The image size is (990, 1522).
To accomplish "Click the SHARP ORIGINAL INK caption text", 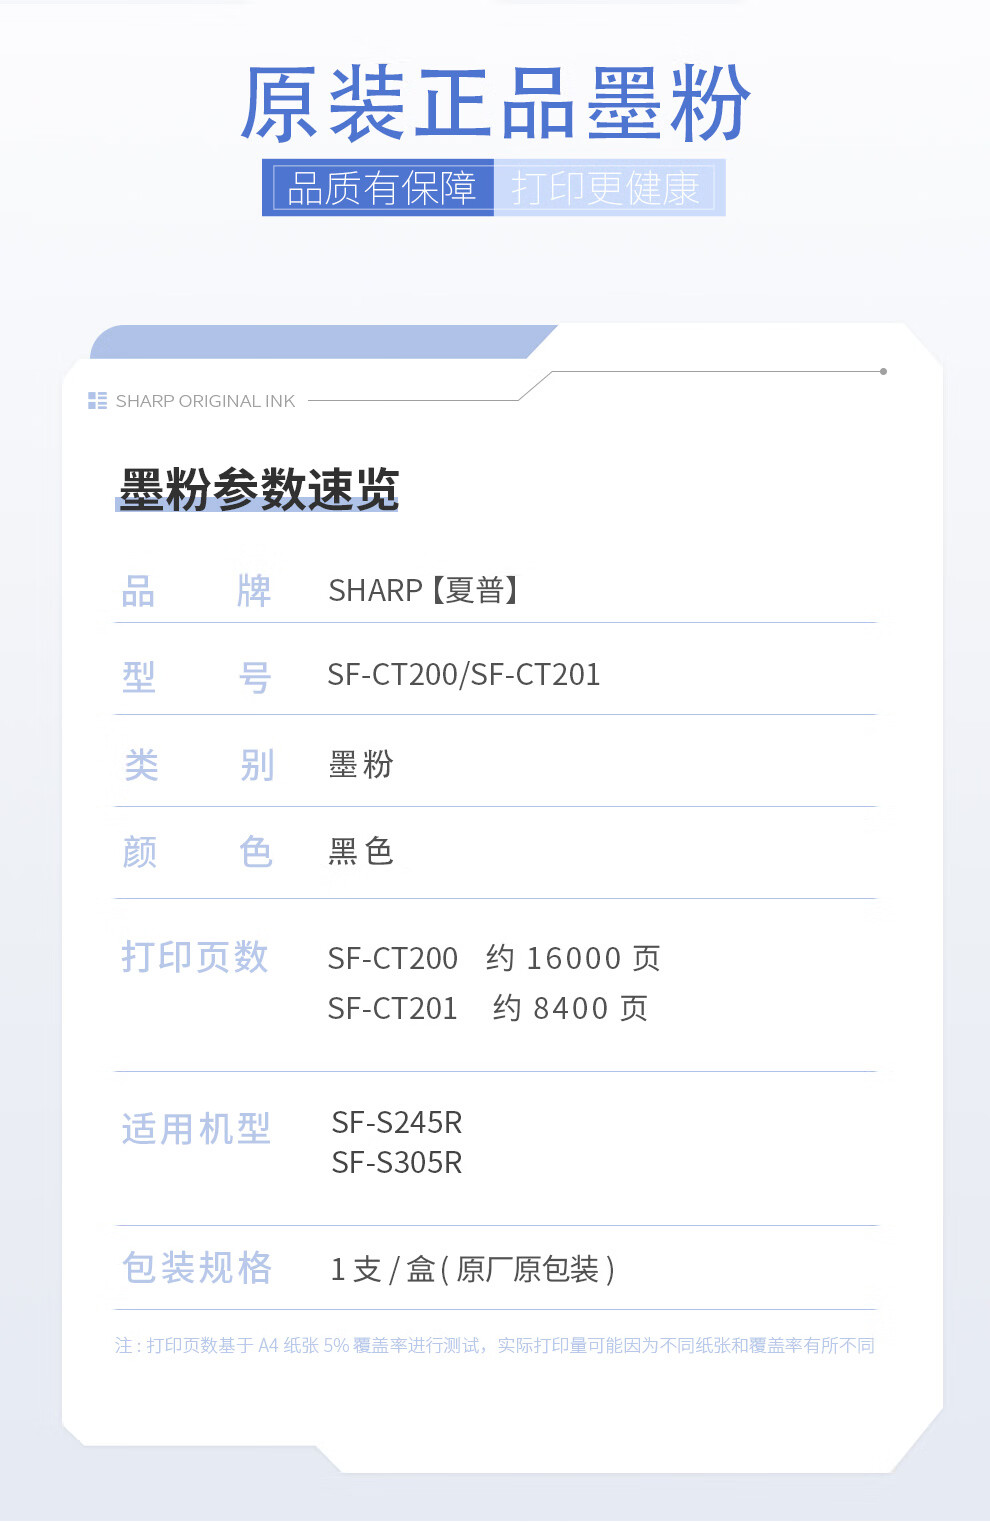I will (205, 401).
